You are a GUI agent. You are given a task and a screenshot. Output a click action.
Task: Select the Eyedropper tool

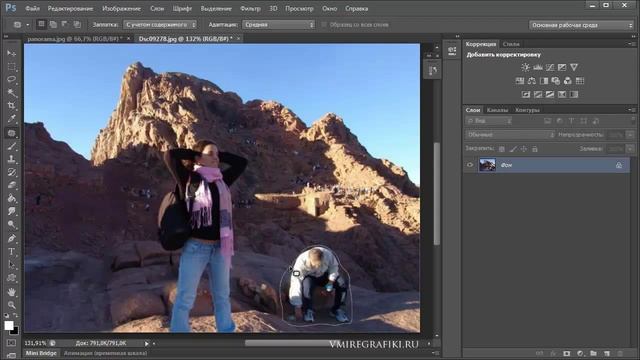(x=11, y=119)
